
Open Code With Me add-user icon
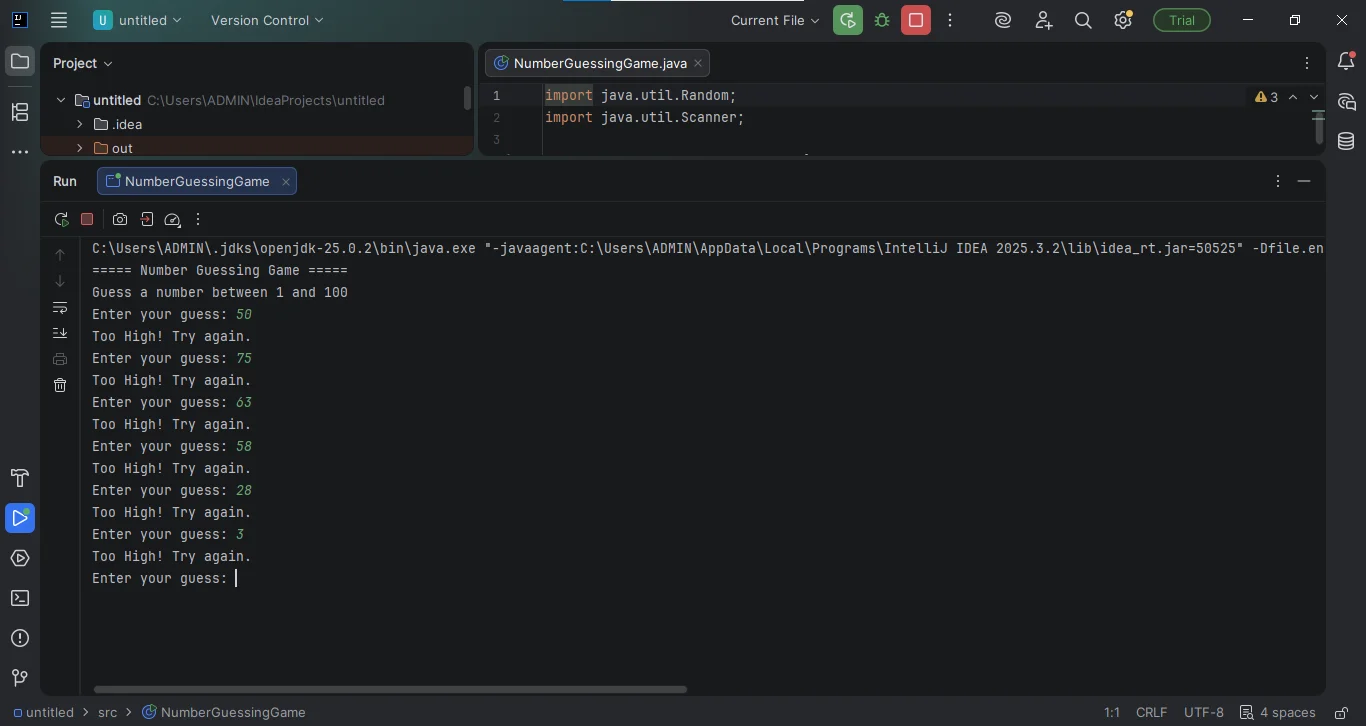[x=1043, y=20]
